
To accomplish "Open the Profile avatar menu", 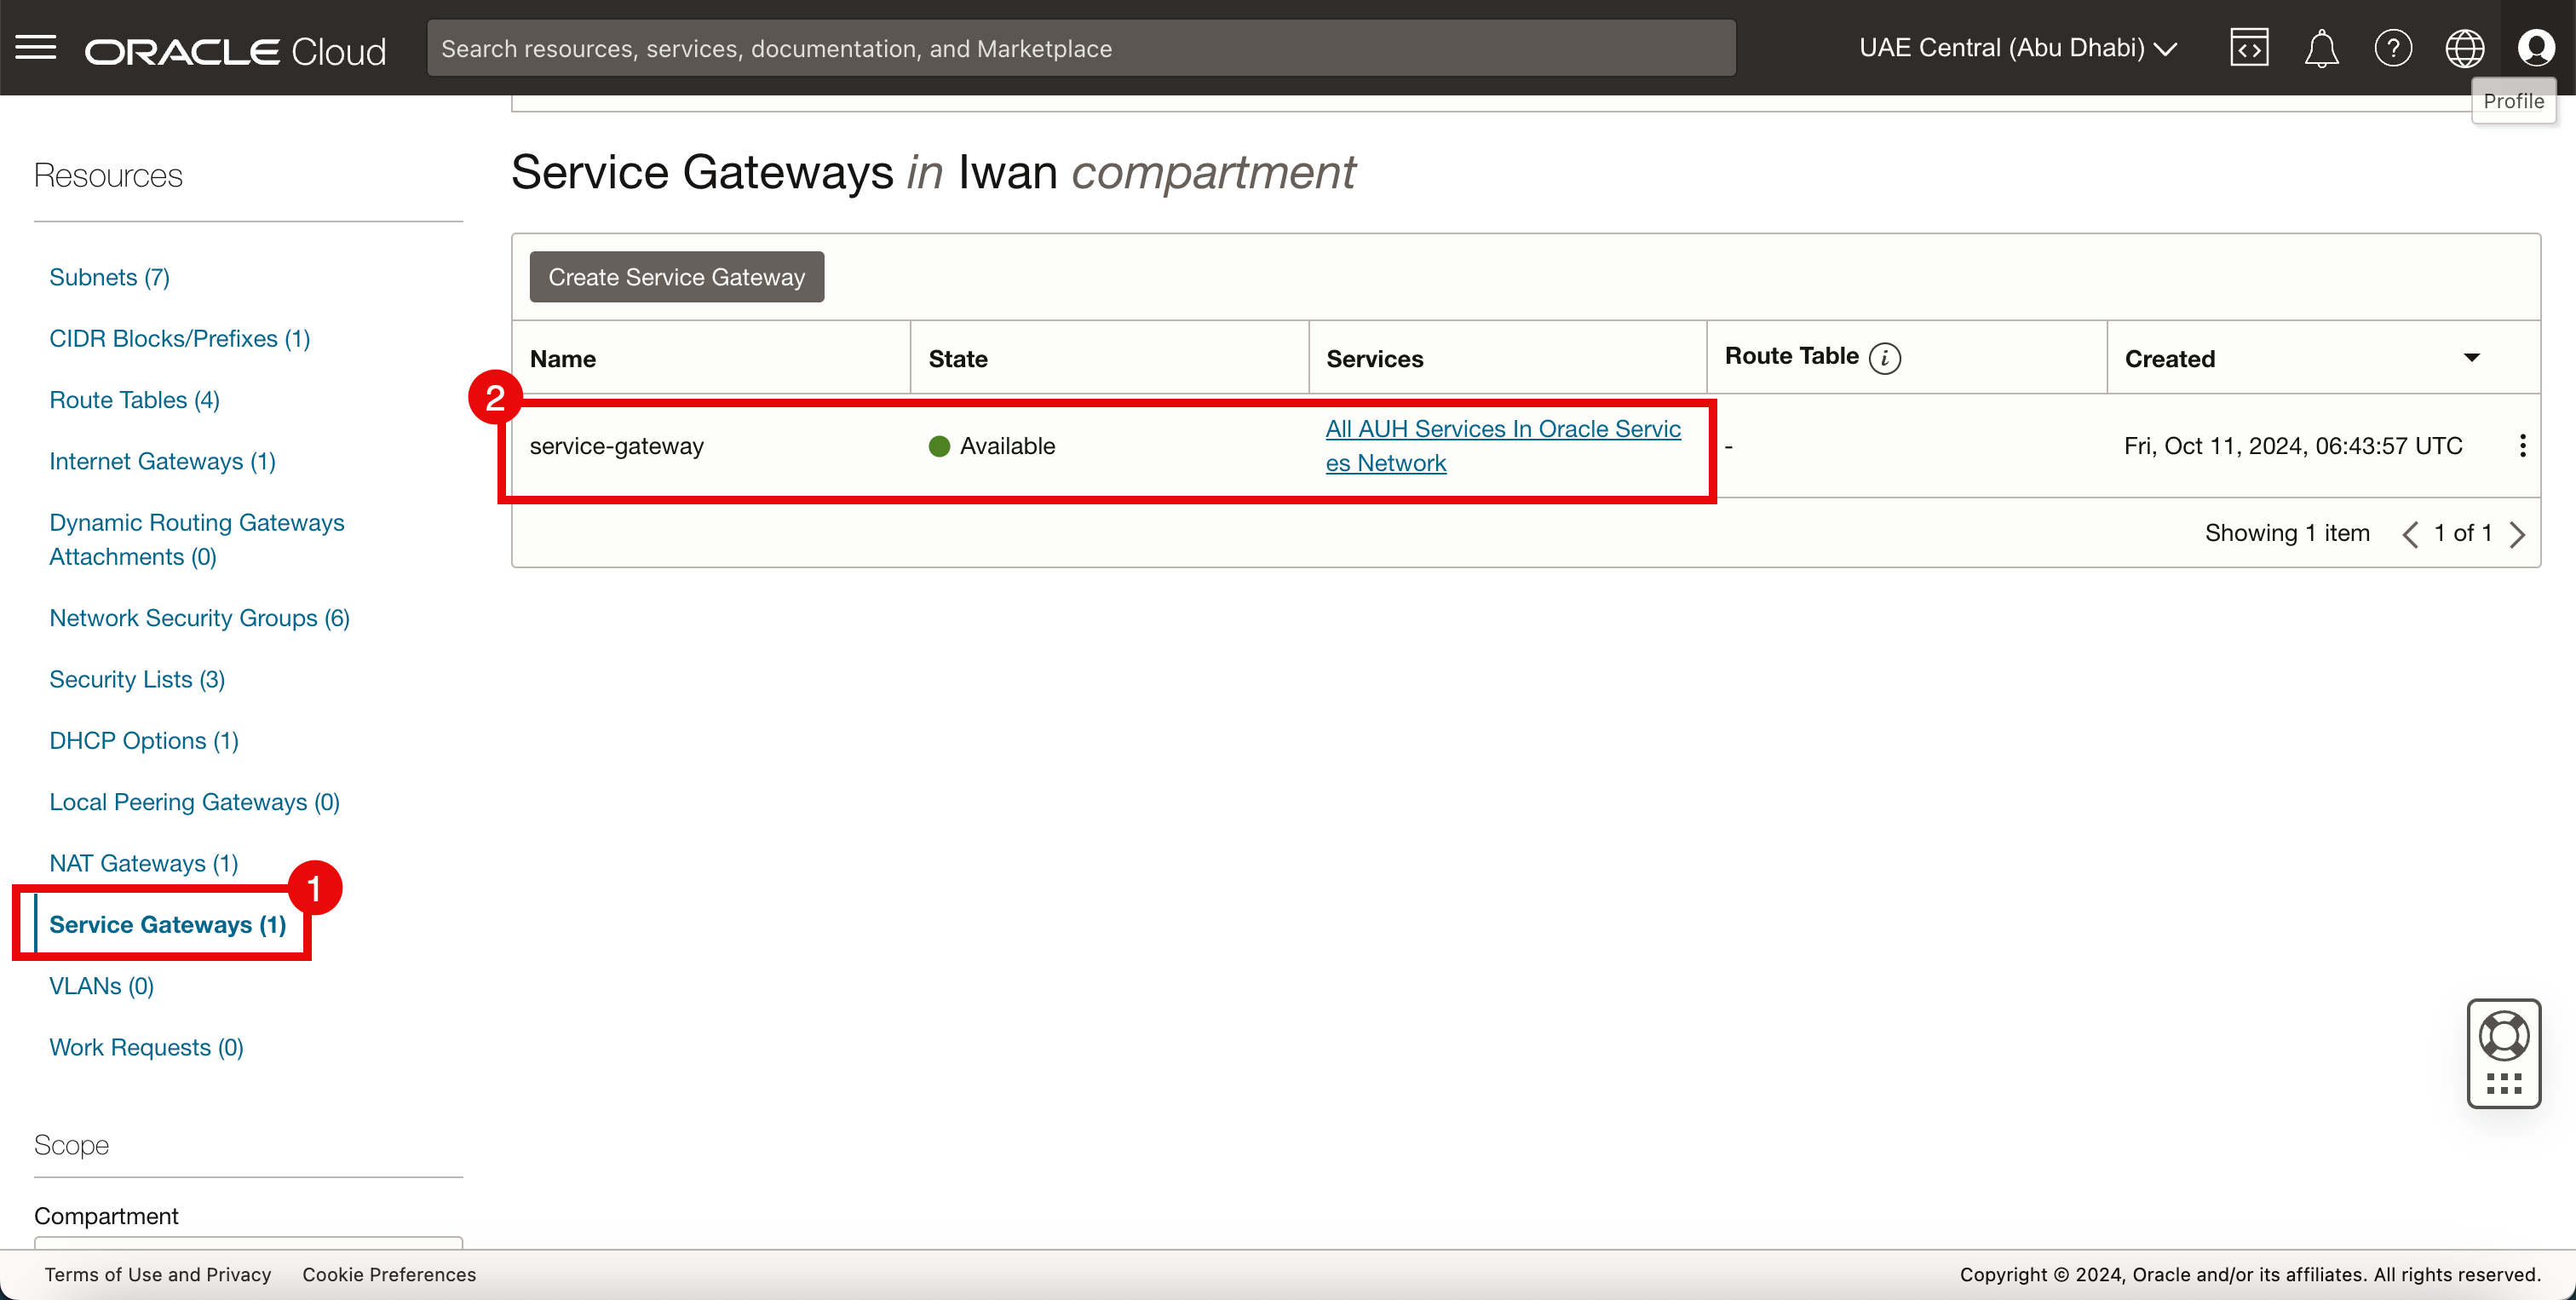I will tap(2535, 48).
